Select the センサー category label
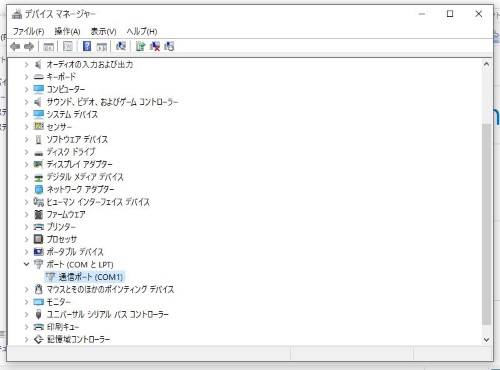Image resolution: width=500 pixels, height=370 pixels. pos(59,127)
